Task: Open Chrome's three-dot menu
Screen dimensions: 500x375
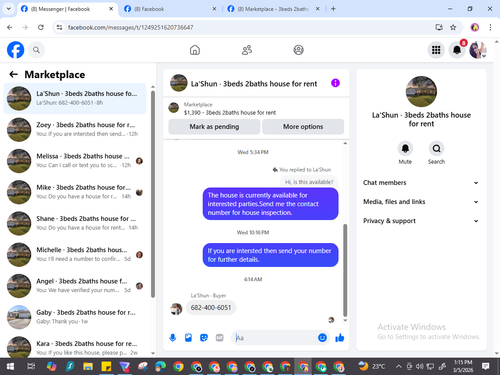Action: 490,27
